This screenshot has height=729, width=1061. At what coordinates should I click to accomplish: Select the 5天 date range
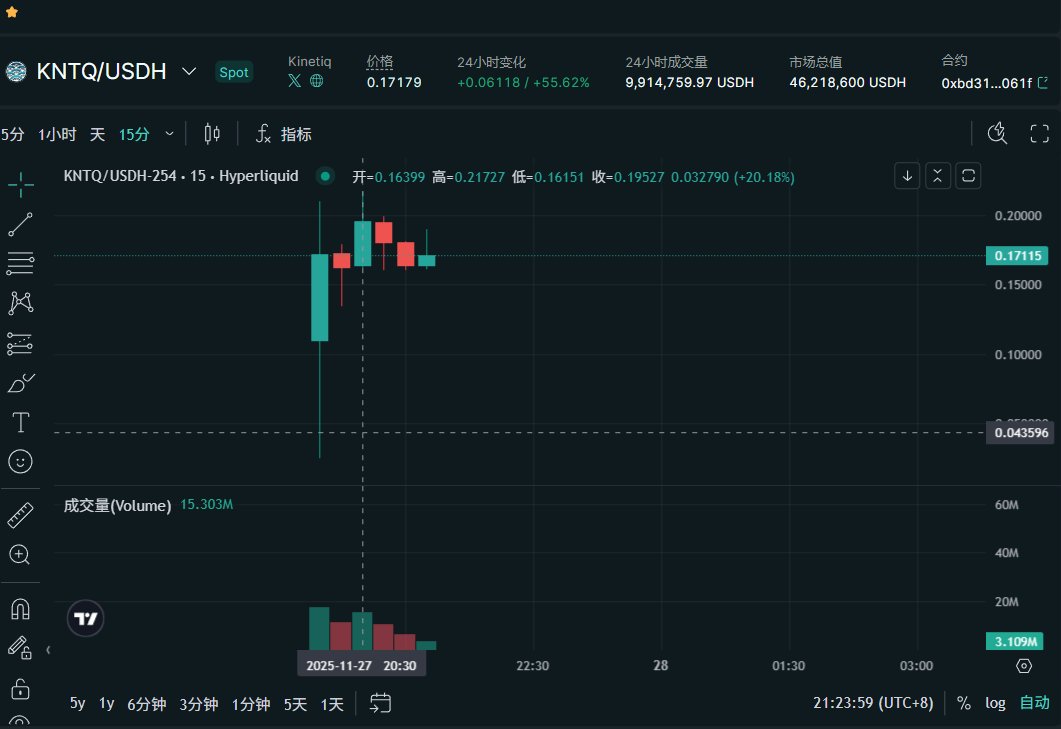(x=295, y=704)
